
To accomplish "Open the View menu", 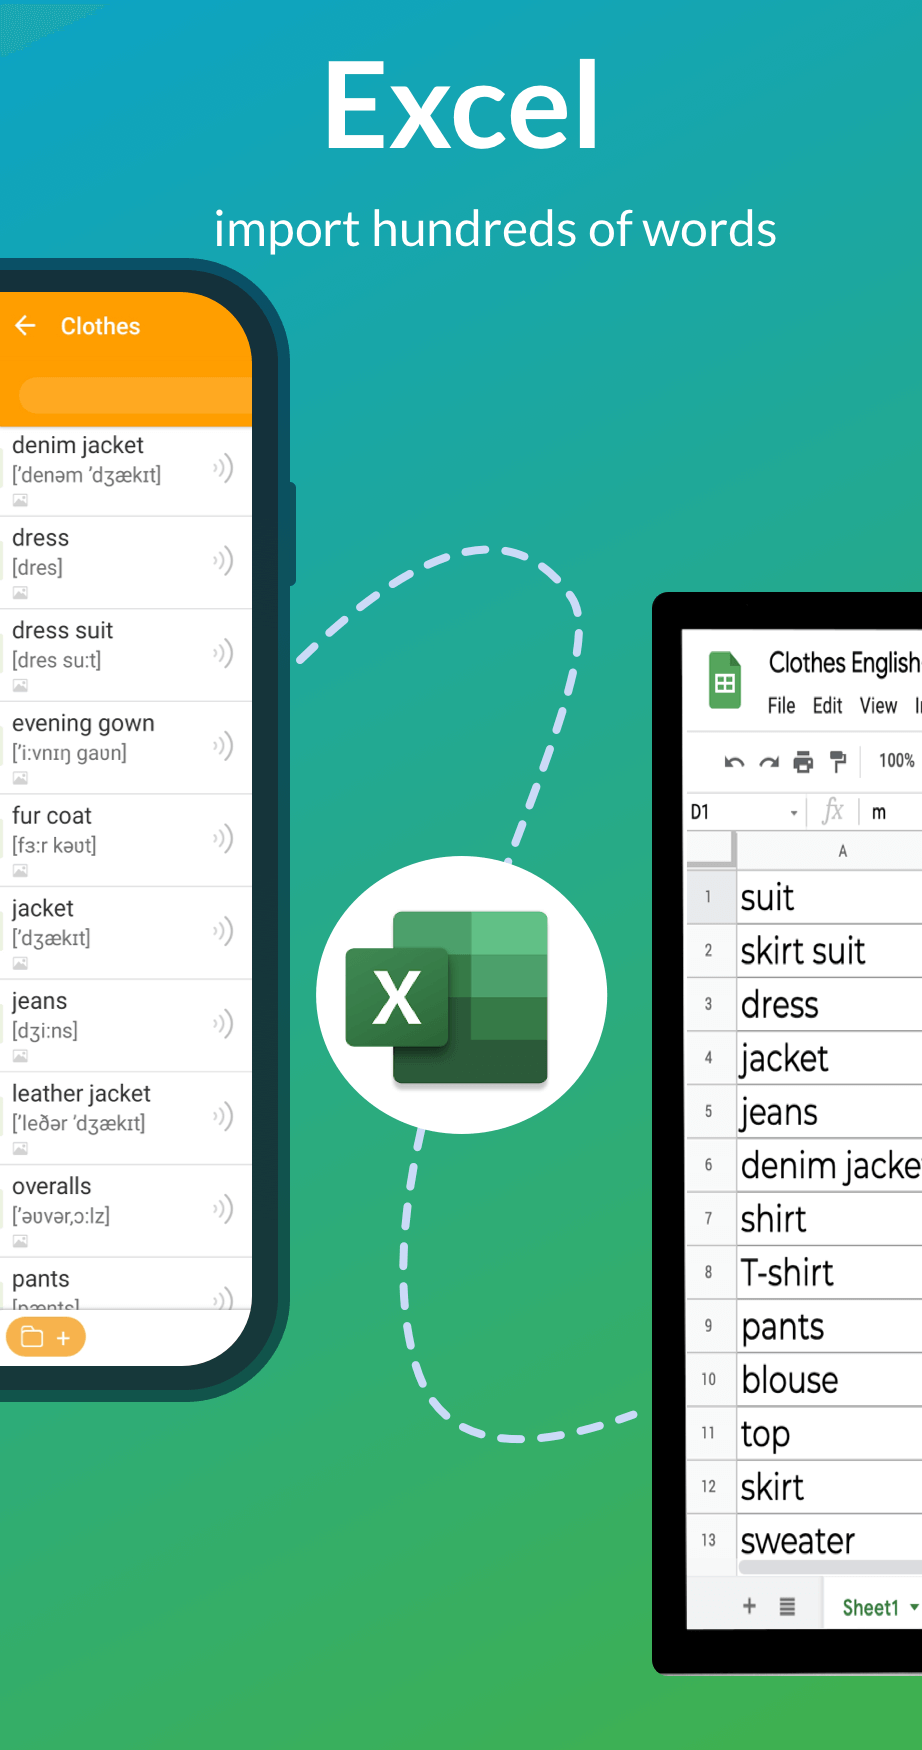I will pyautogui.click(x=878, y=706).
